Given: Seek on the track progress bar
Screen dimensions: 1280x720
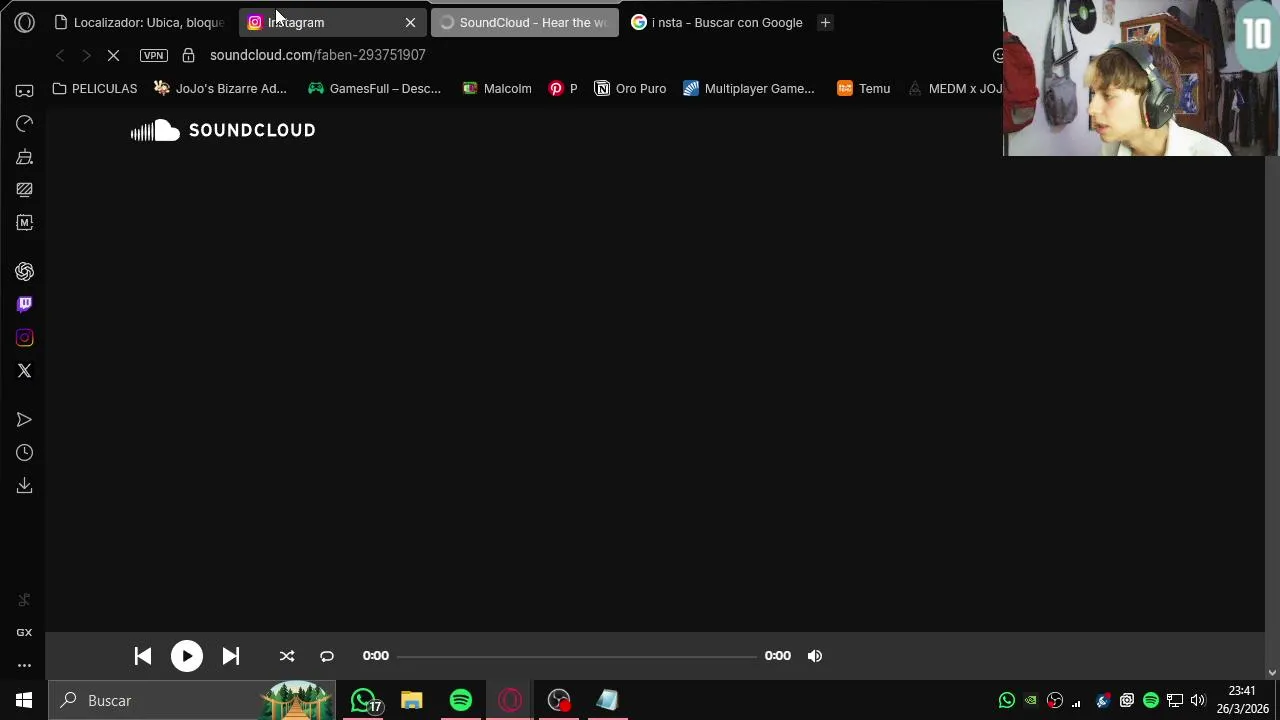Looking at the screenshot, I should pyautogui.click(x=577, y=656).
